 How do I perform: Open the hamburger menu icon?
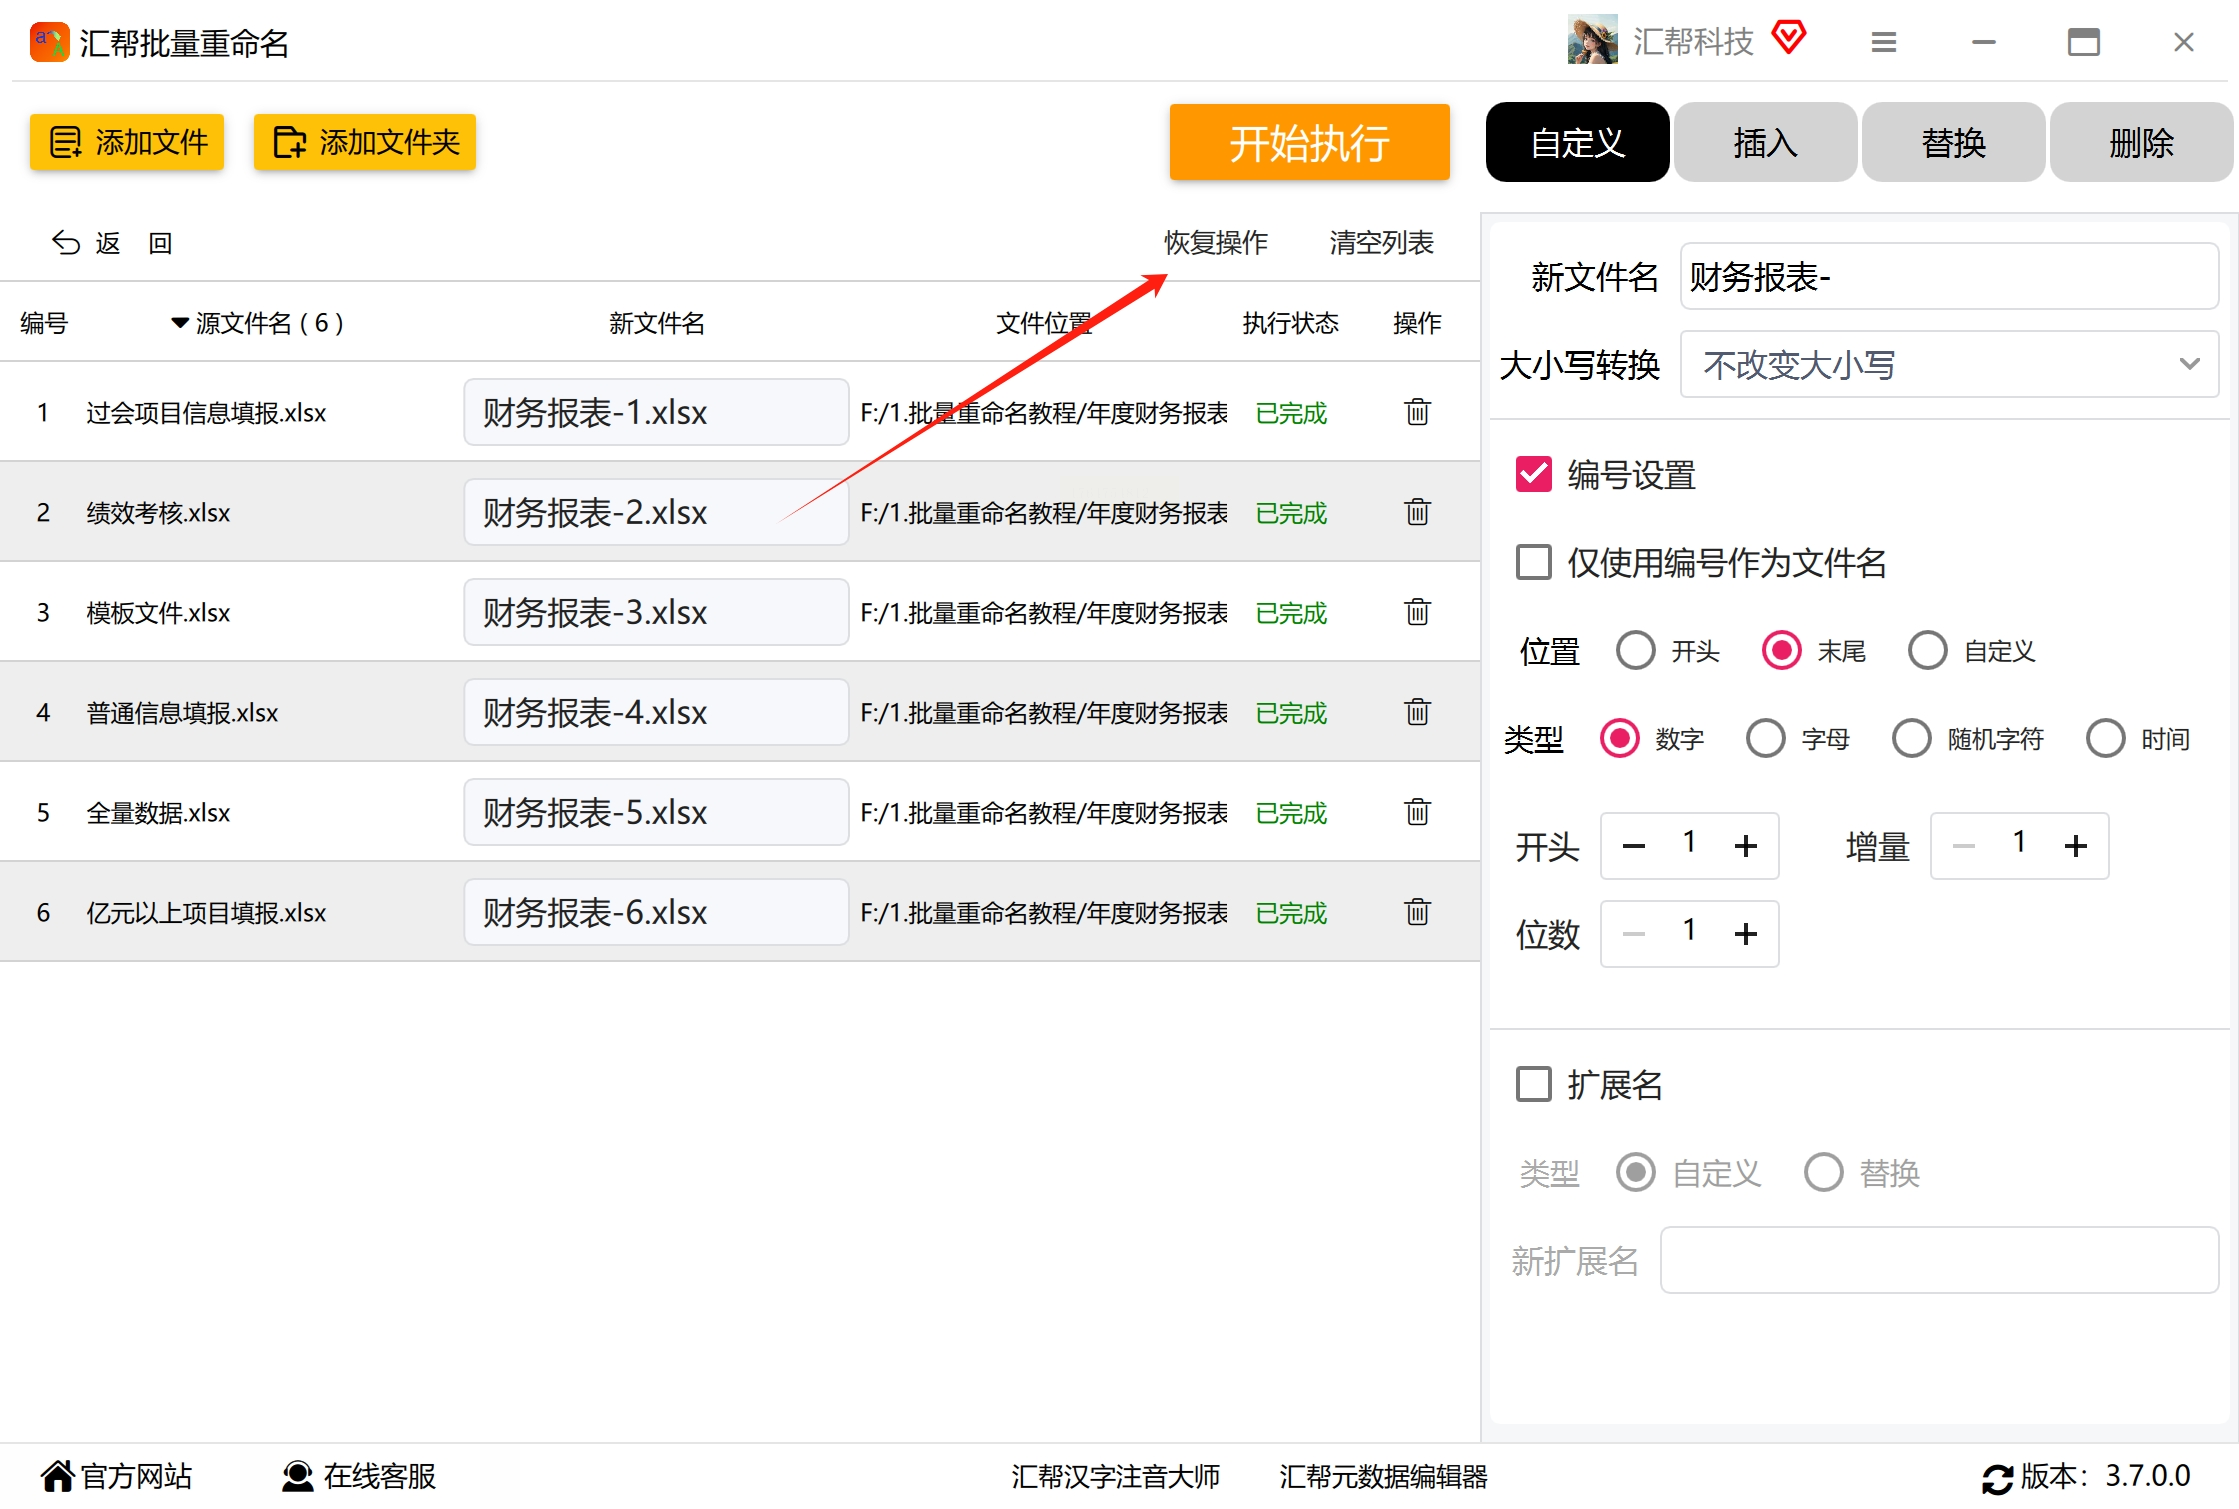1883,42
